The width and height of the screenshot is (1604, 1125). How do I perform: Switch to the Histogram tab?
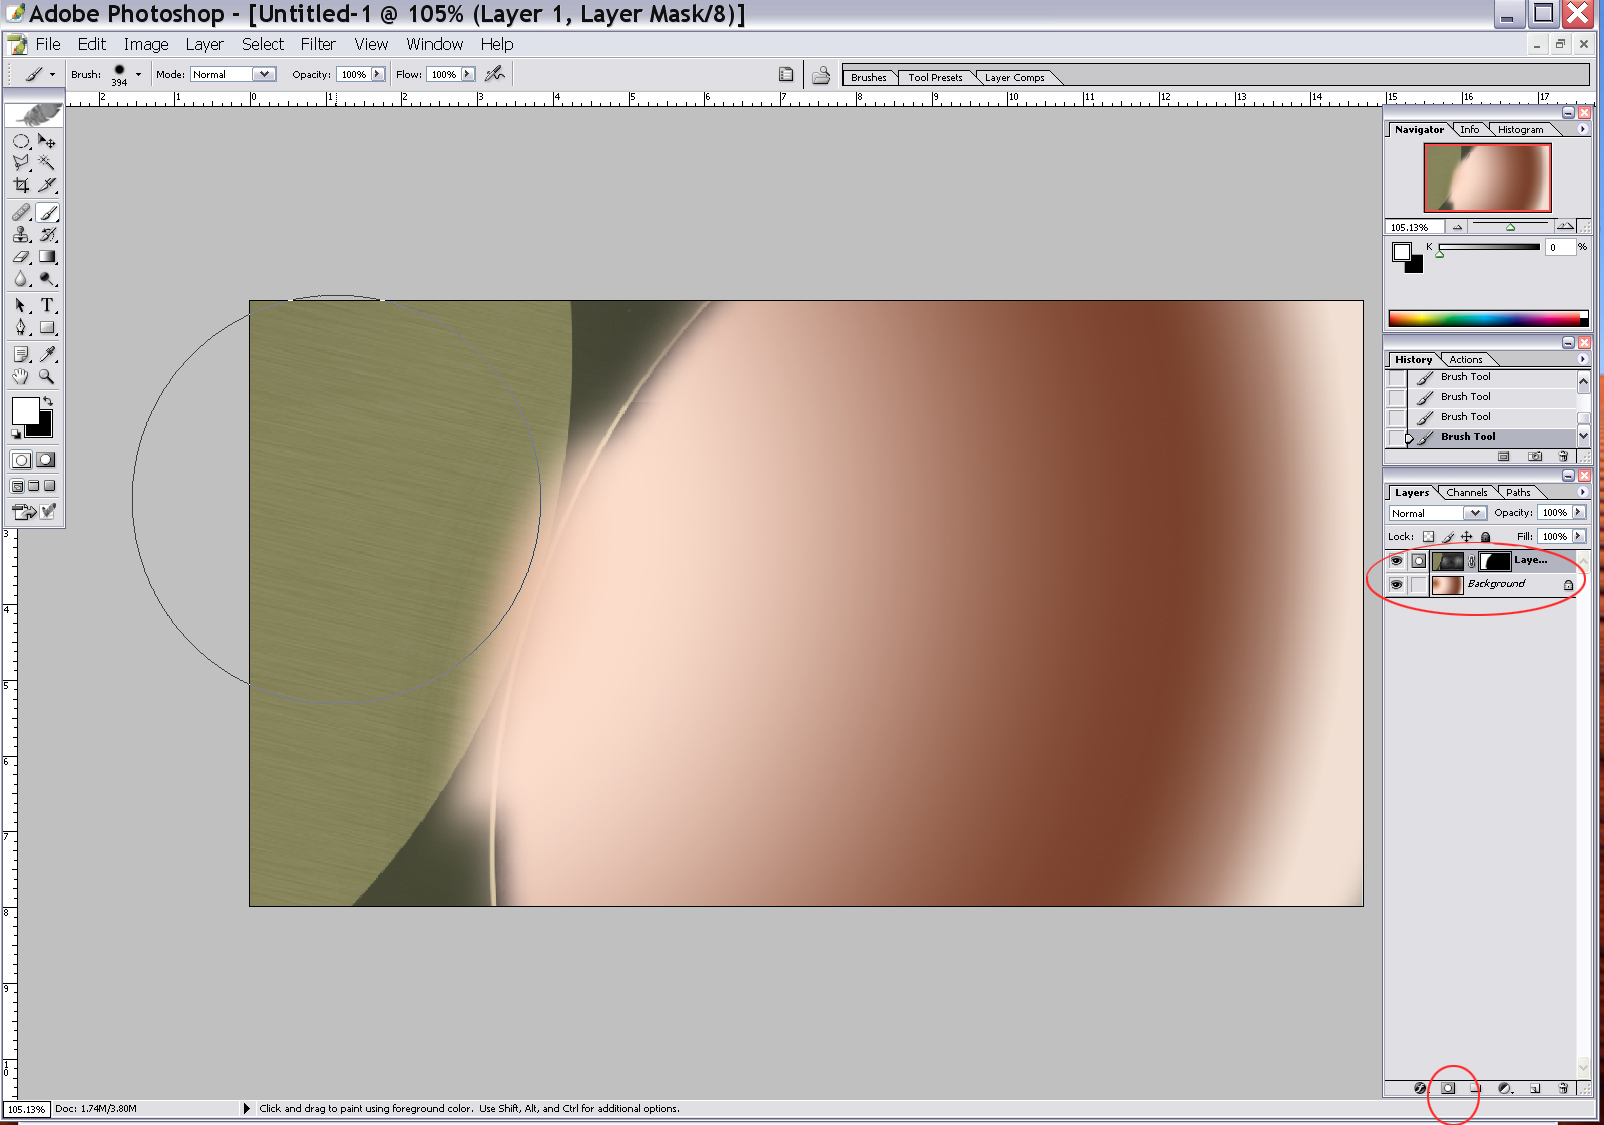point(1520,129)
